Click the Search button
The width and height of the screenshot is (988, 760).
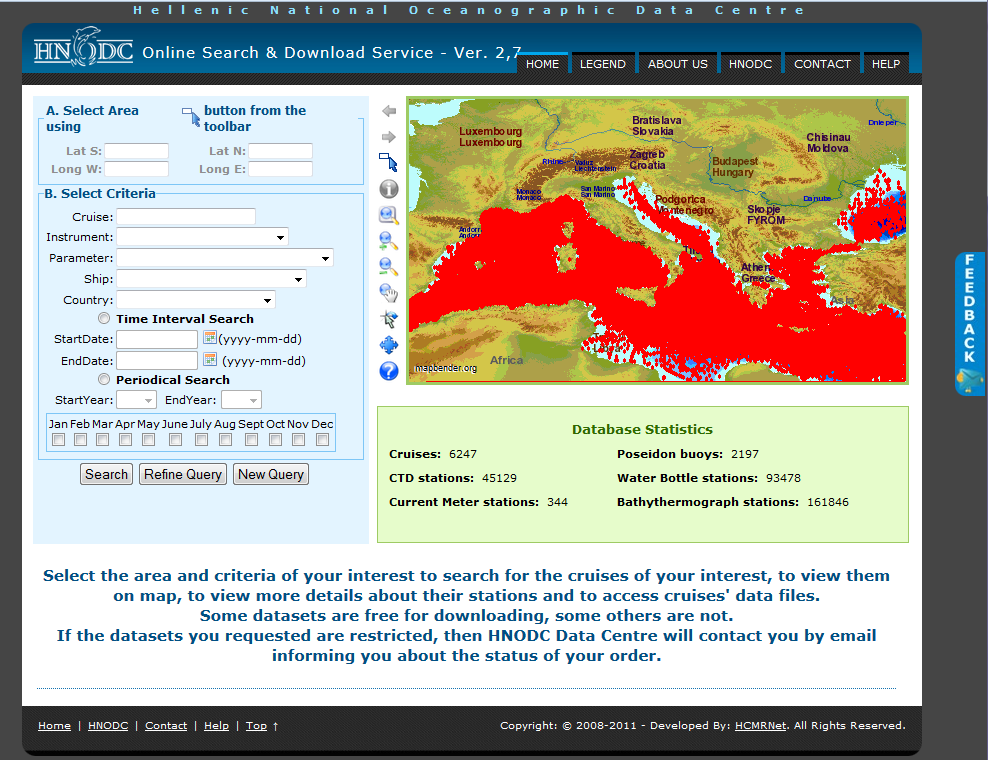(x=106, y=474)
